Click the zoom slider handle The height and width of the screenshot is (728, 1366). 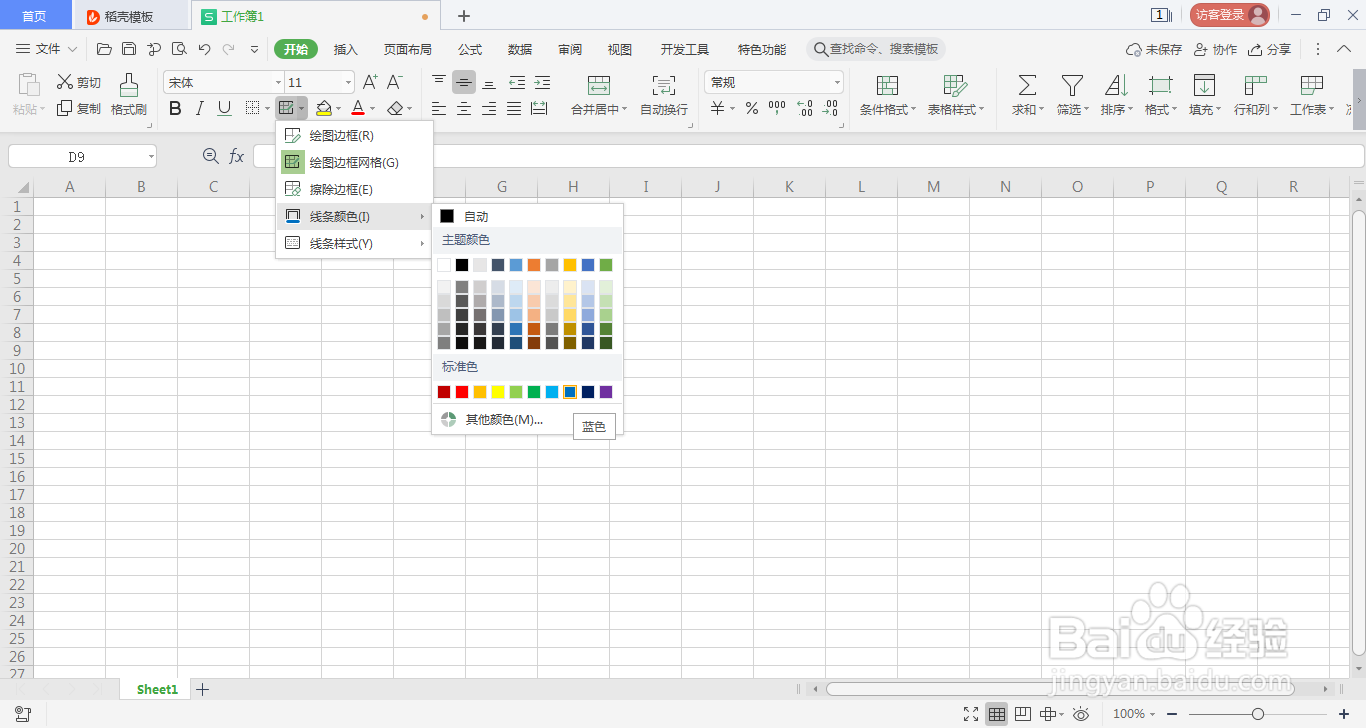pyautogui.click(x=1258, y=714)
